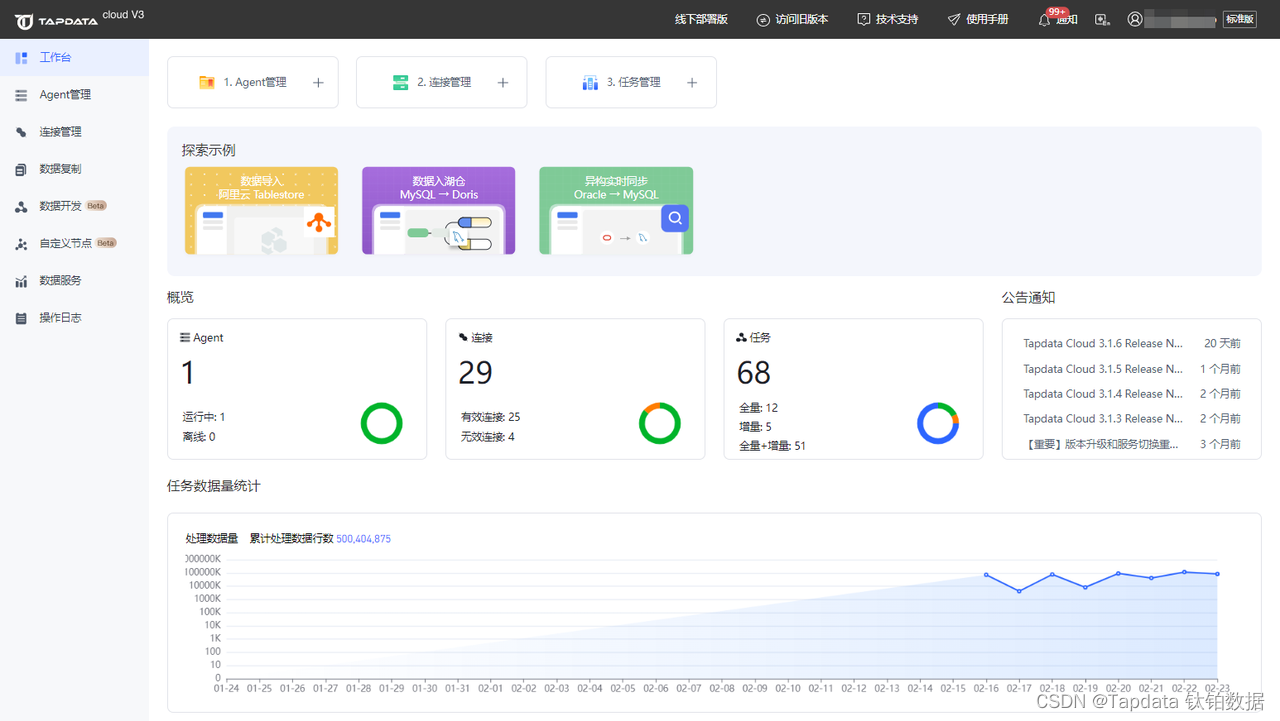Click the icon beside the notification bell

point(1102,19)
